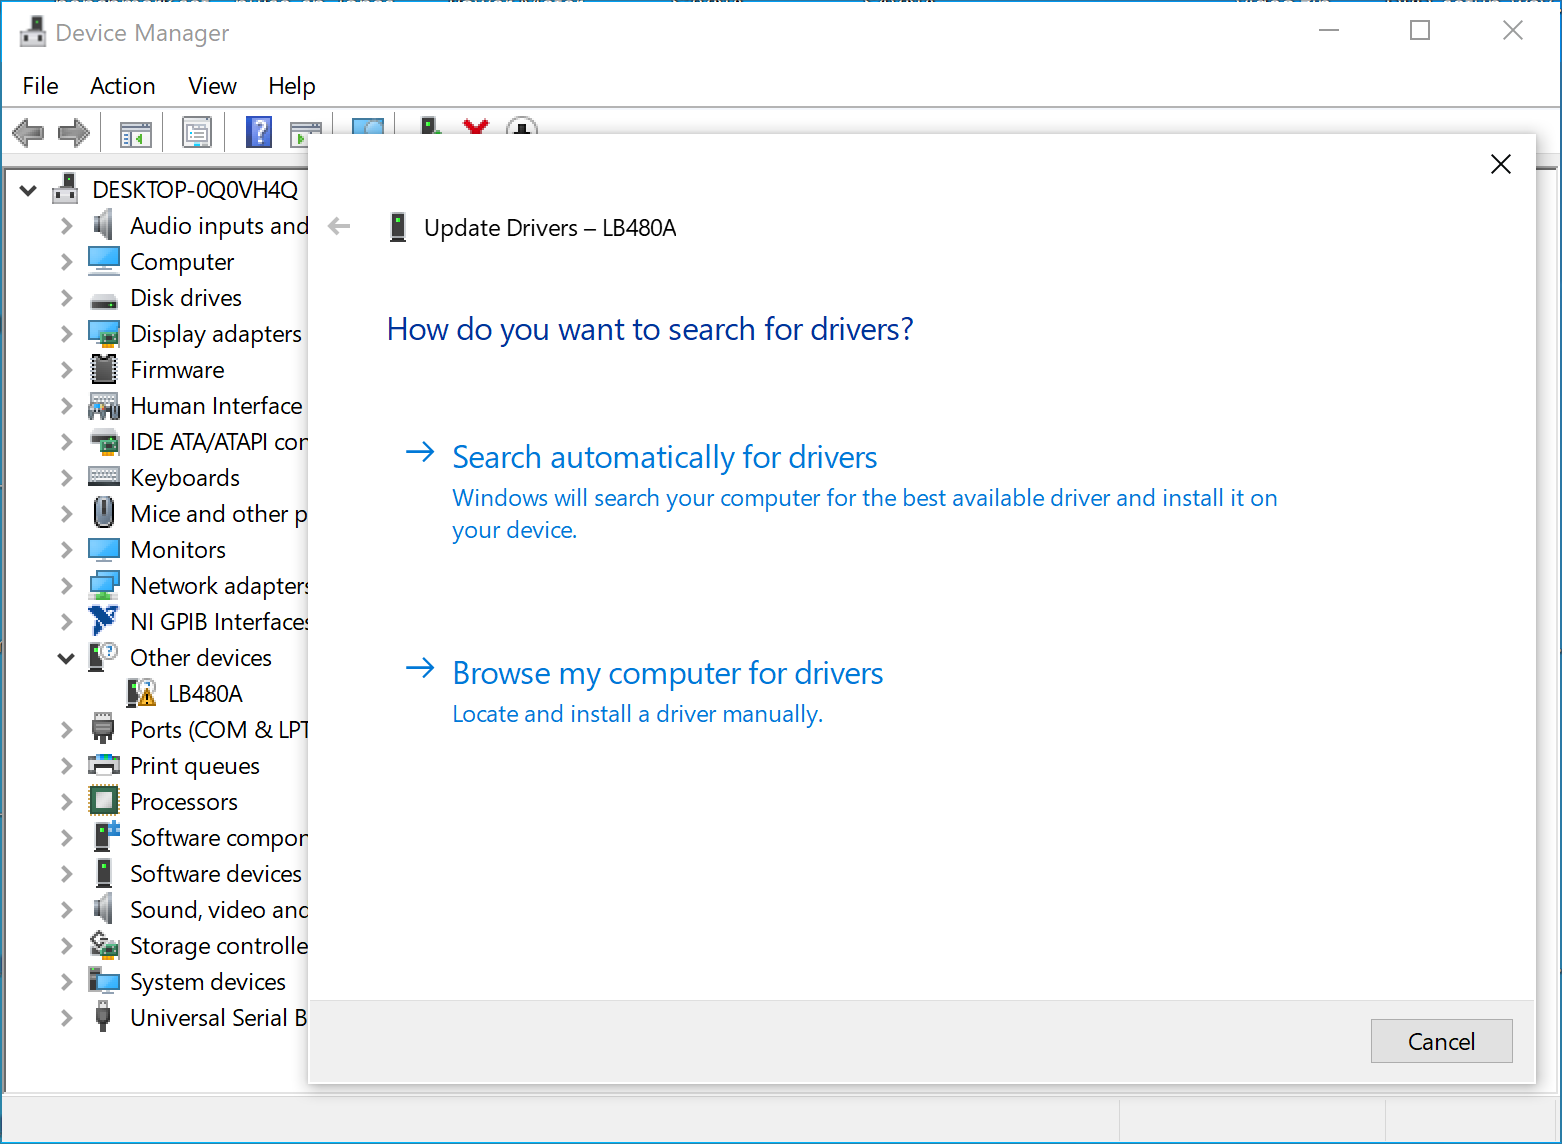Open the Help menu
The image size is (1562, 1144).
pos(292,86)
